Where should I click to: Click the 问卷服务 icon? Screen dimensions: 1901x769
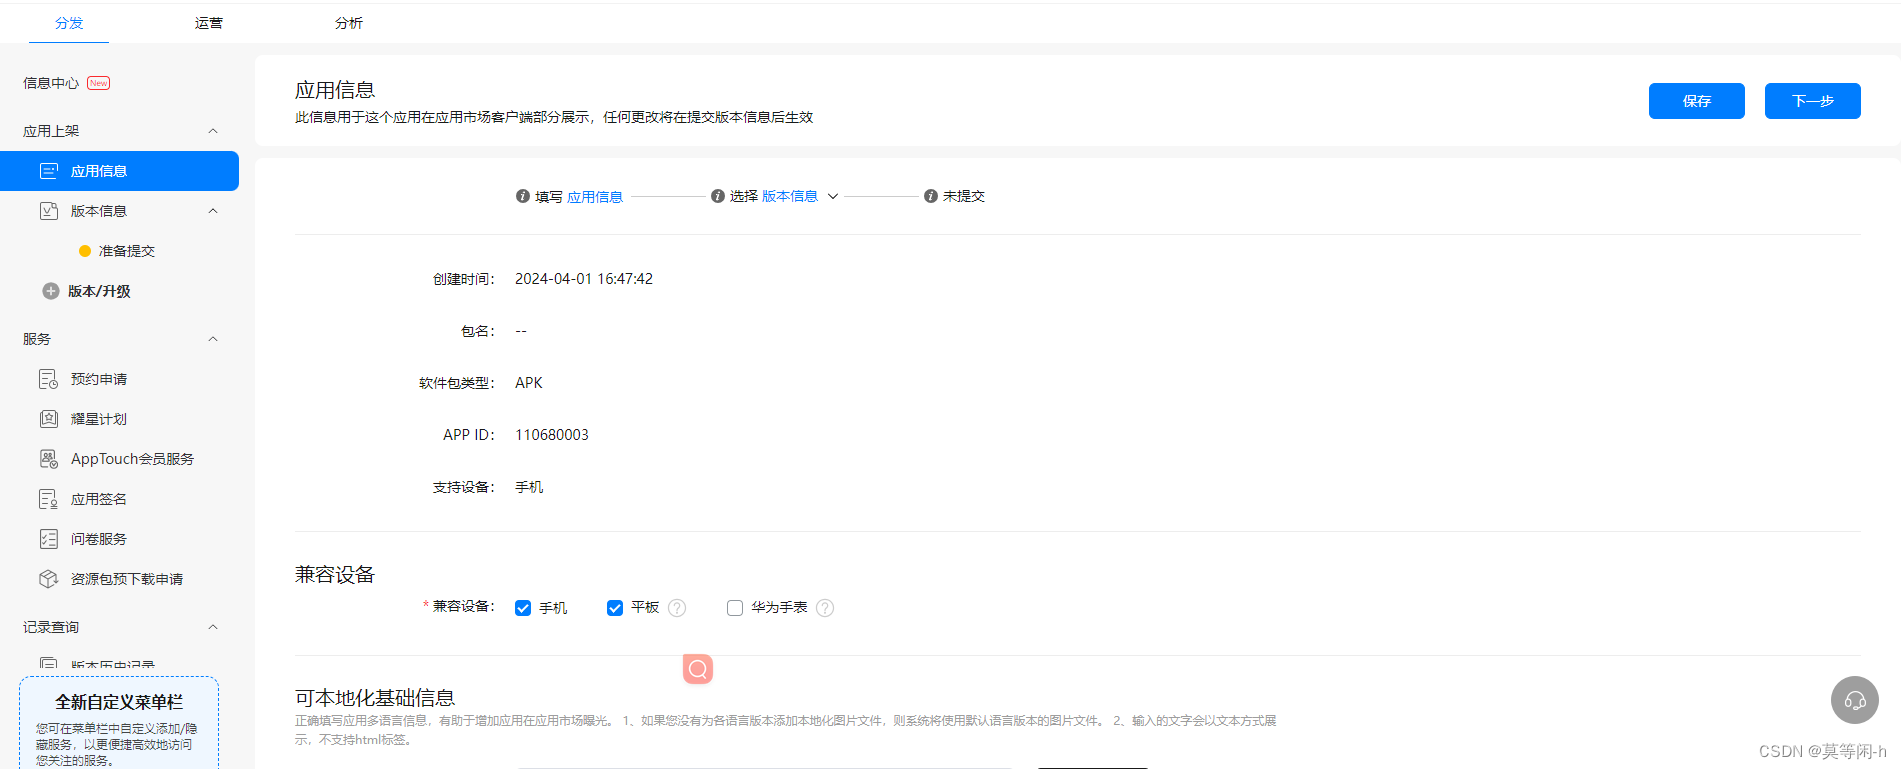coord(48,539)
